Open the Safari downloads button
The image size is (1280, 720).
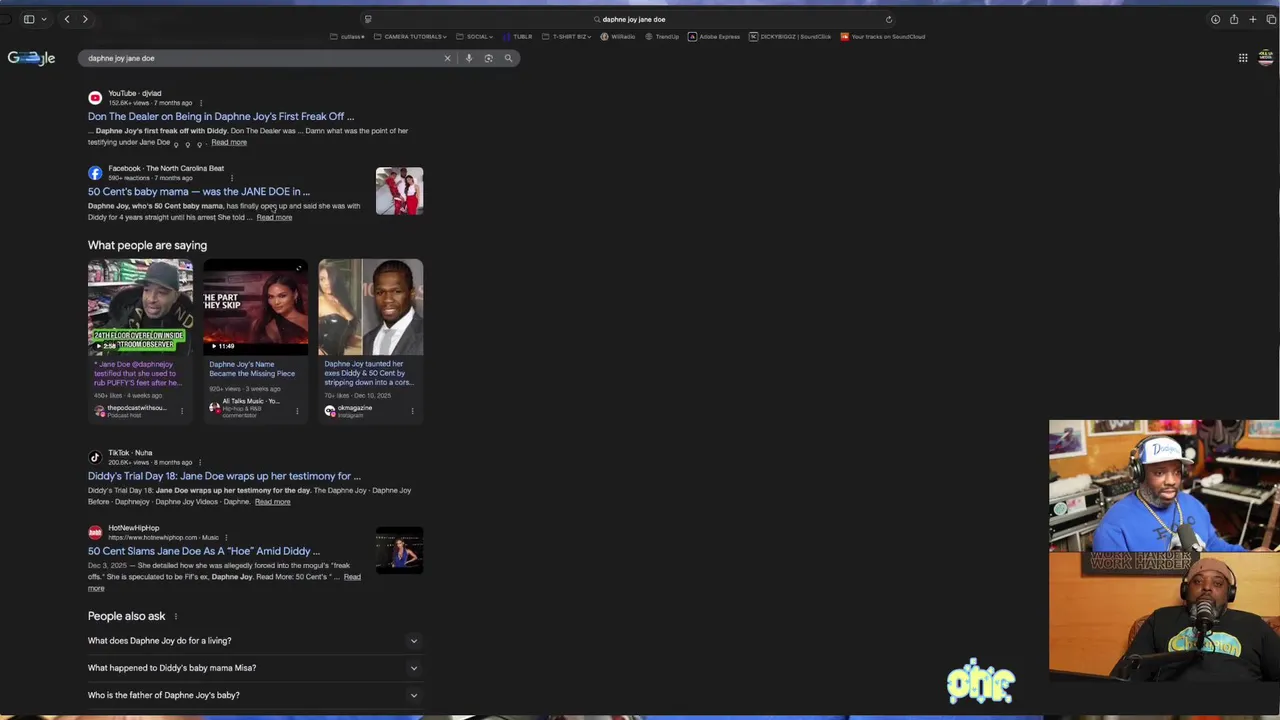coord(1215,19)
